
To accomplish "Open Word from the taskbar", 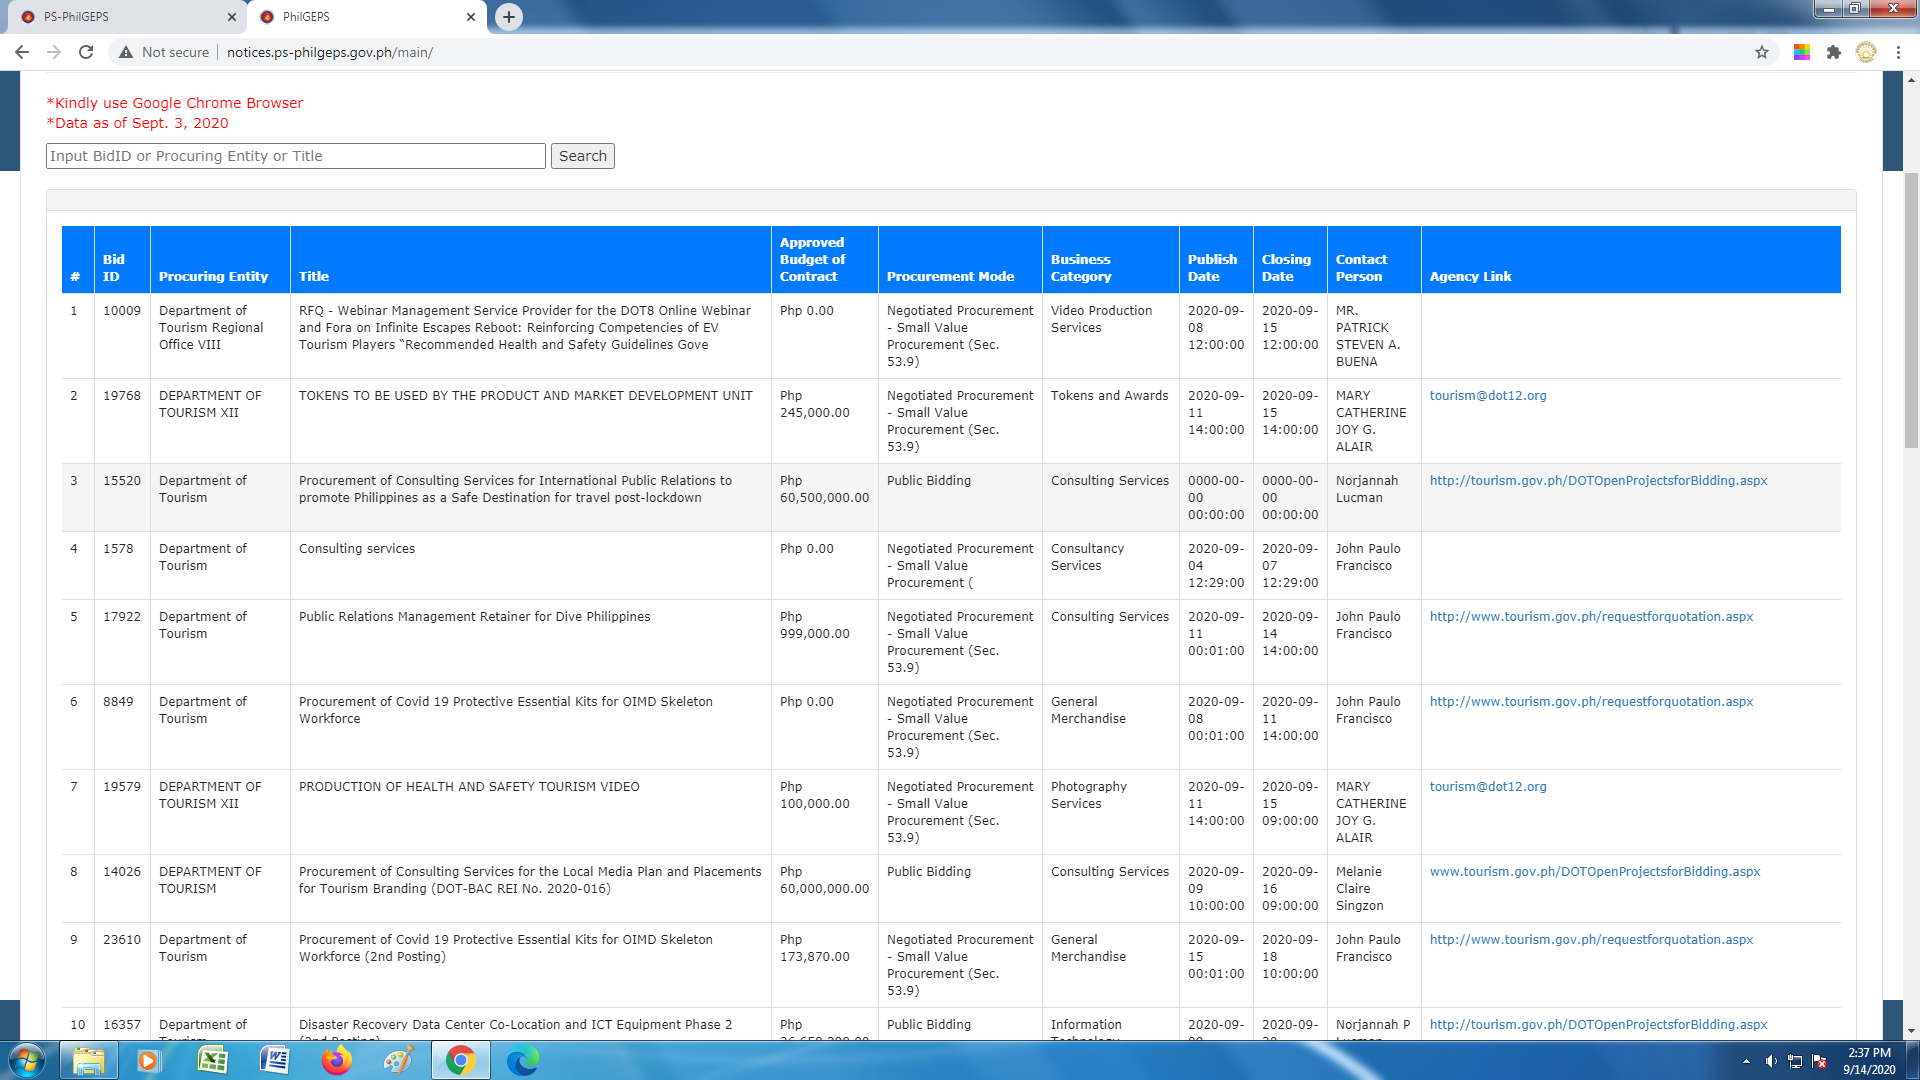I will pyautogui.click(x=274, y=1060).
